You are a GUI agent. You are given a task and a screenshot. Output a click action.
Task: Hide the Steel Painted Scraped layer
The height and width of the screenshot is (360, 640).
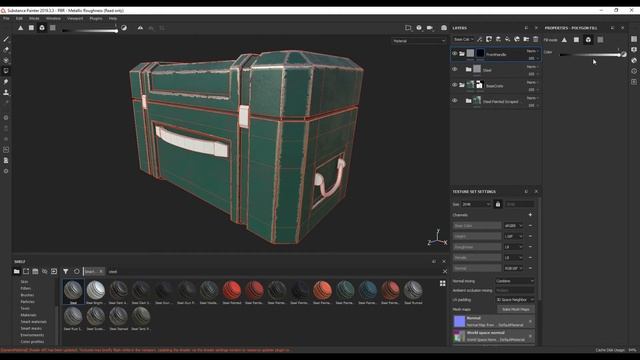[455, 101]
